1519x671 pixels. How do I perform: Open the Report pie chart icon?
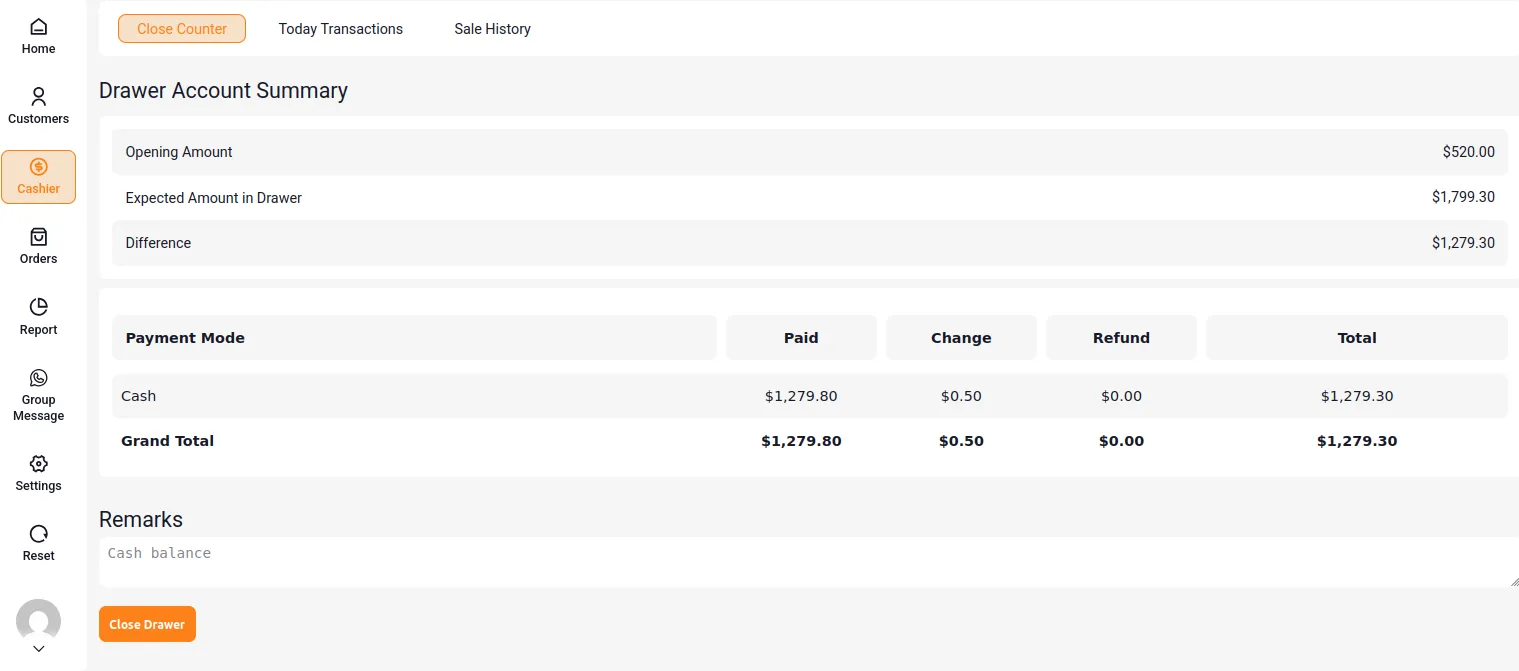pyautogui.click(x=38, y=307)
